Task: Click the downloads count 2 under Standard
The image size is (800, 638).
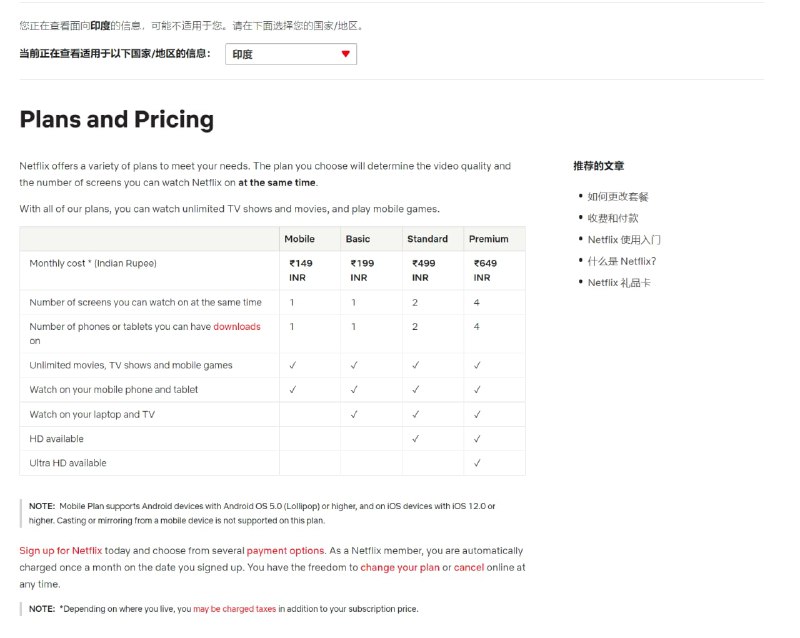Action: pos(415,327)
